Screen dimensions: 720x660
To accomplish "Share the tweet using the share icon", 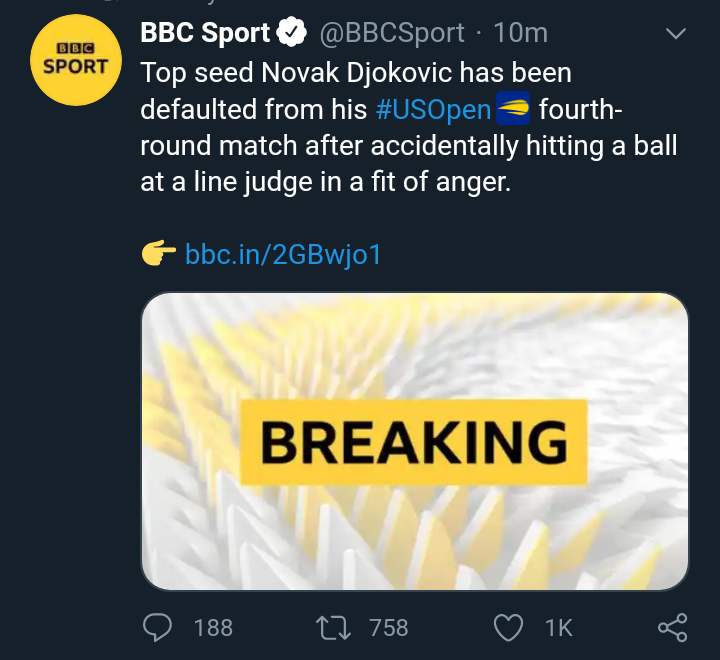I will (672, 627).
